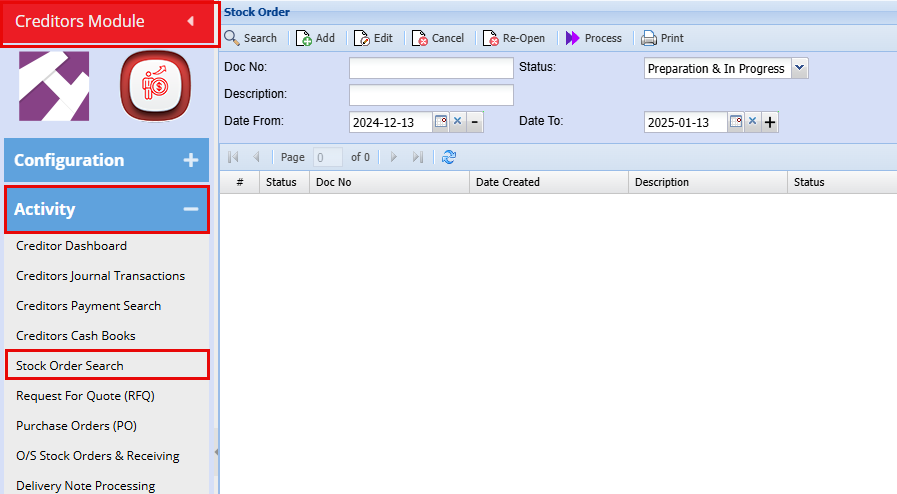Re-Open a stock order
This screenshot has height=494, width=897.
514,38
